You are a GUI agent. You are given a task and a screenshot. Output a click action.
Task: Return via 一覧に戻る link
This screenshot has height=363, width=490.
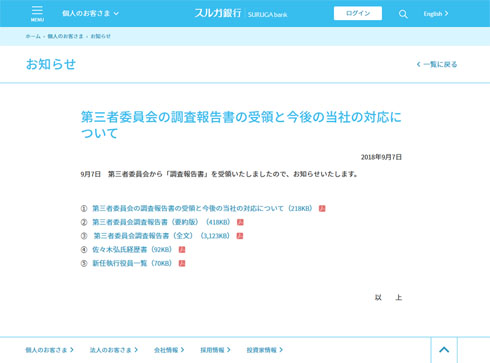coord(437,64)
